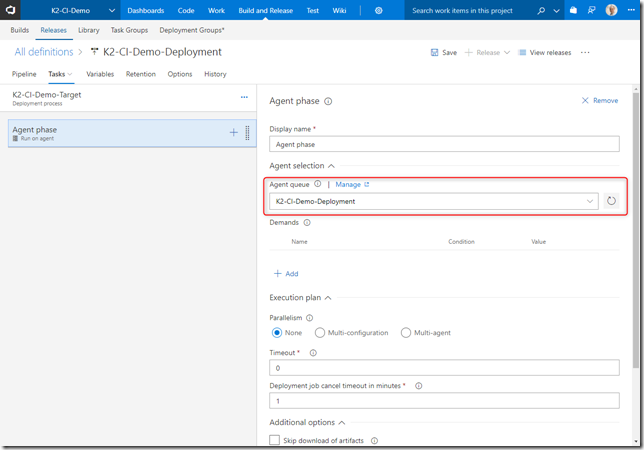Open the Agent queue dropdown
The width and height of the screenshot is (644, 450).
(x=434, y=201)
